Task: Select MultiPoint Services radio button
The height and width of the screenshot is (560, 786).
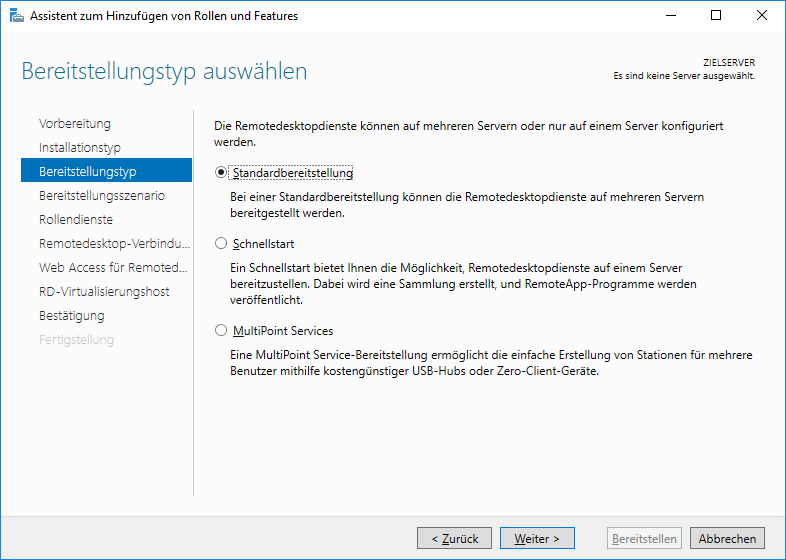Action: [x=221, y=331]
